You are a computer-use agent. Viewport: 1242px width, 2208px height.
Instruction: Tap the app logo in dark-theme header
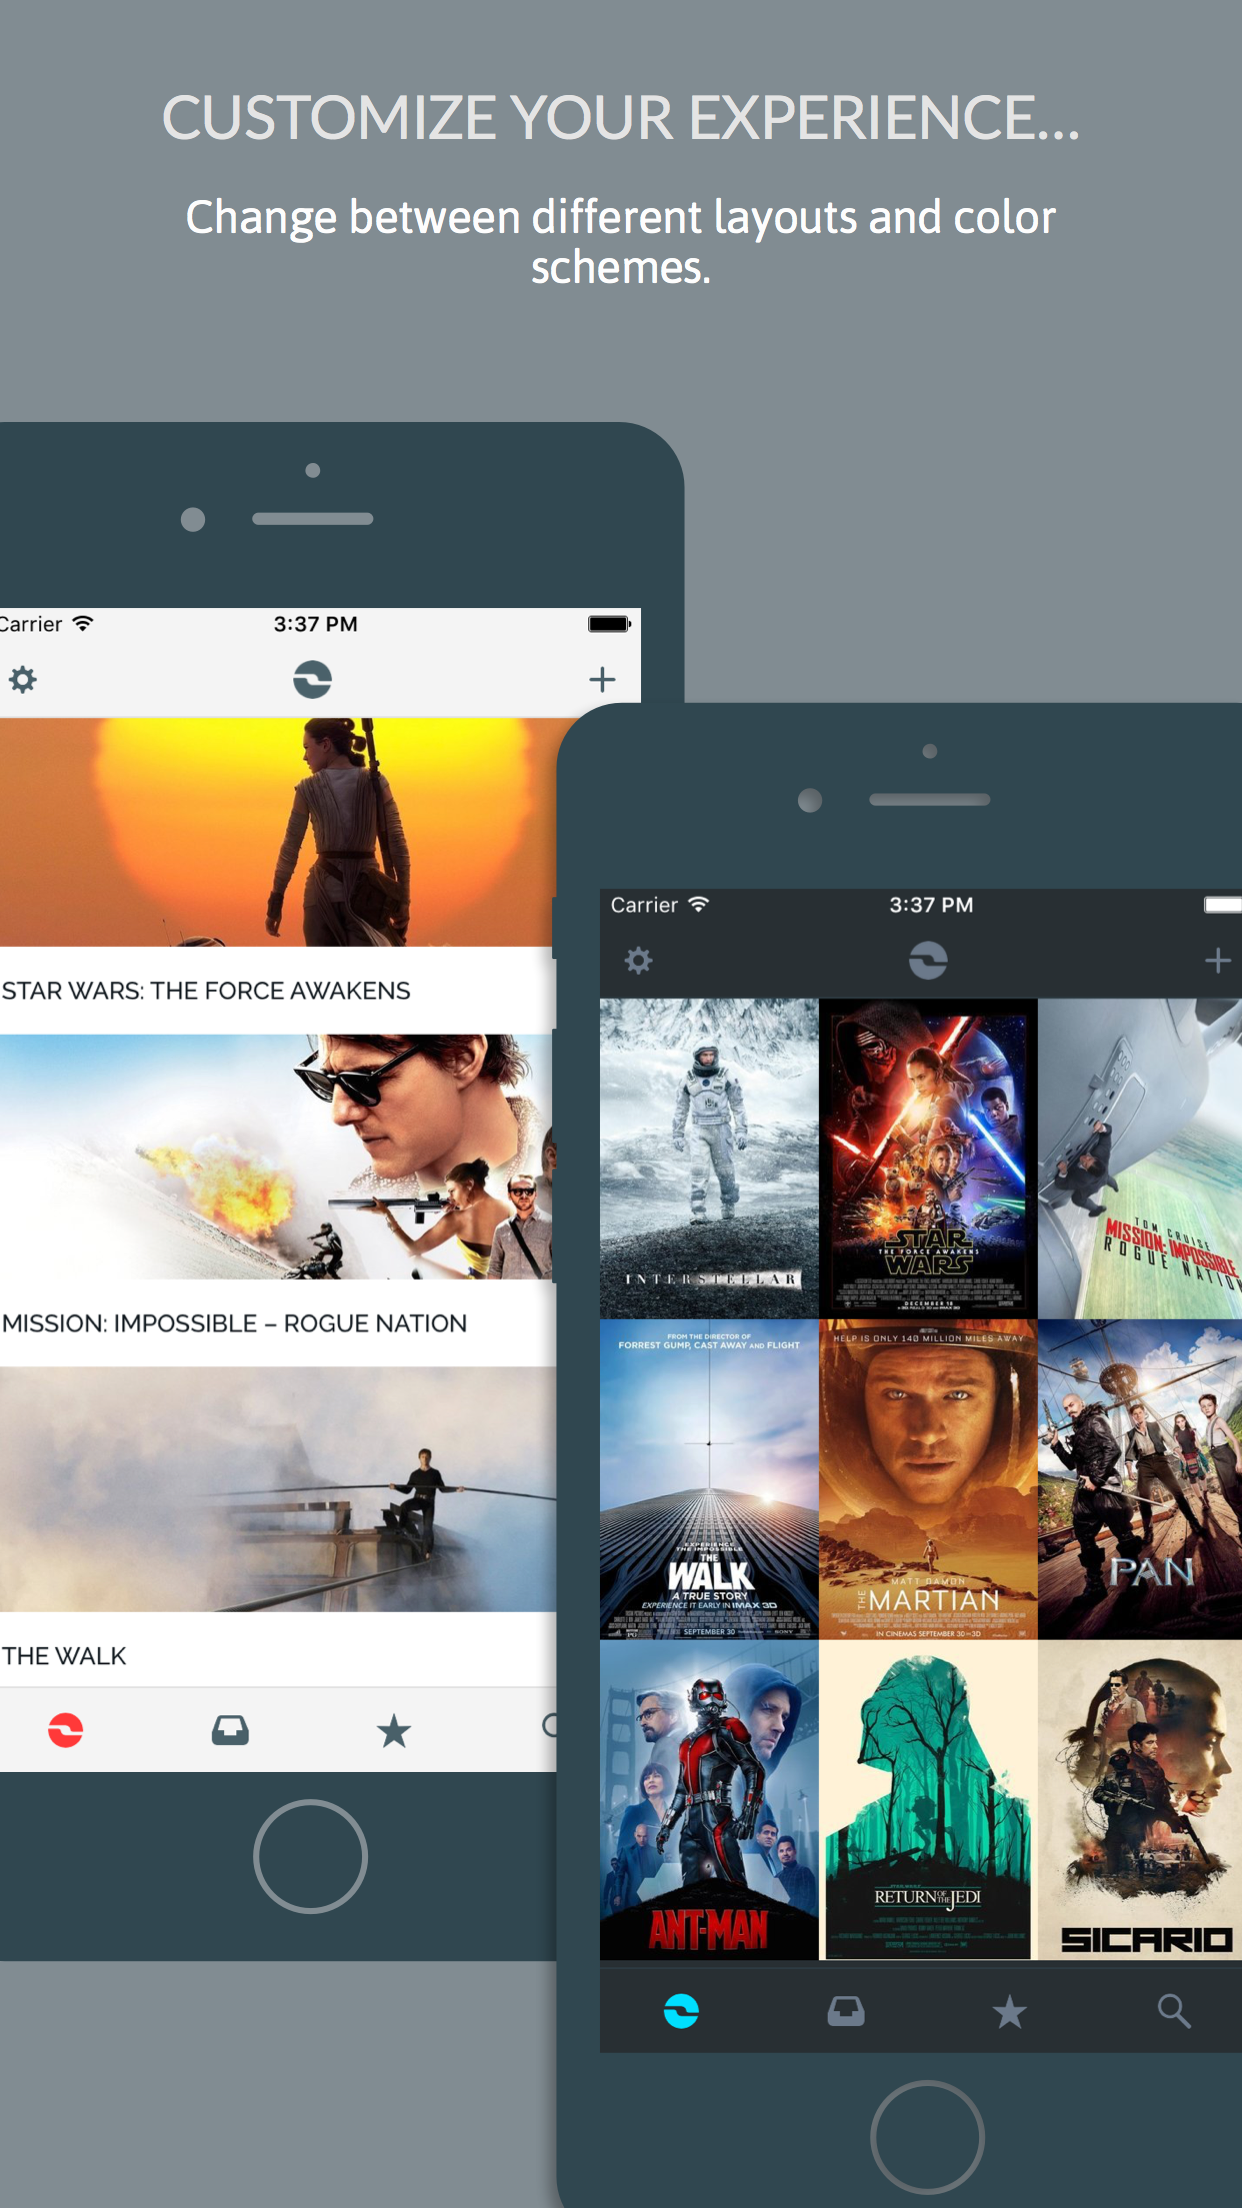coord(928,961)
